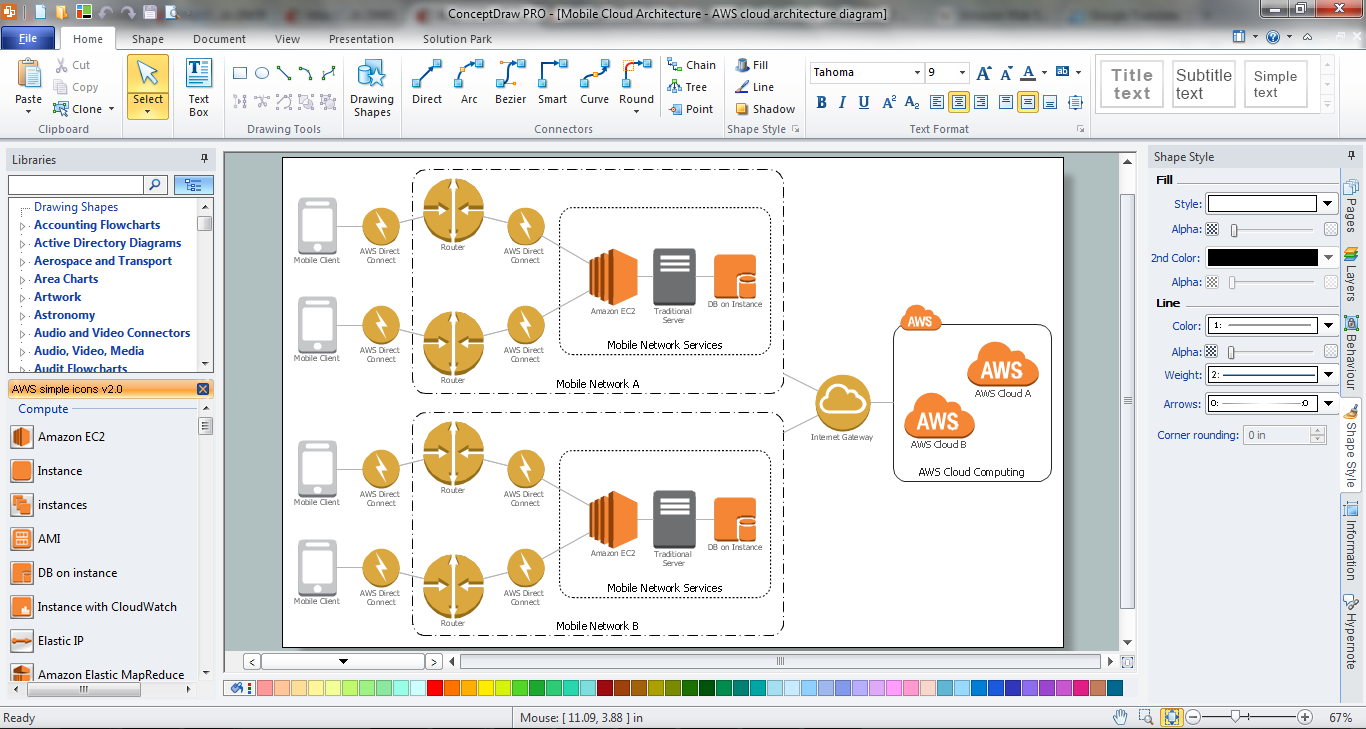
Task: Choose the Arc connector tool
Action: coord(469,82)
